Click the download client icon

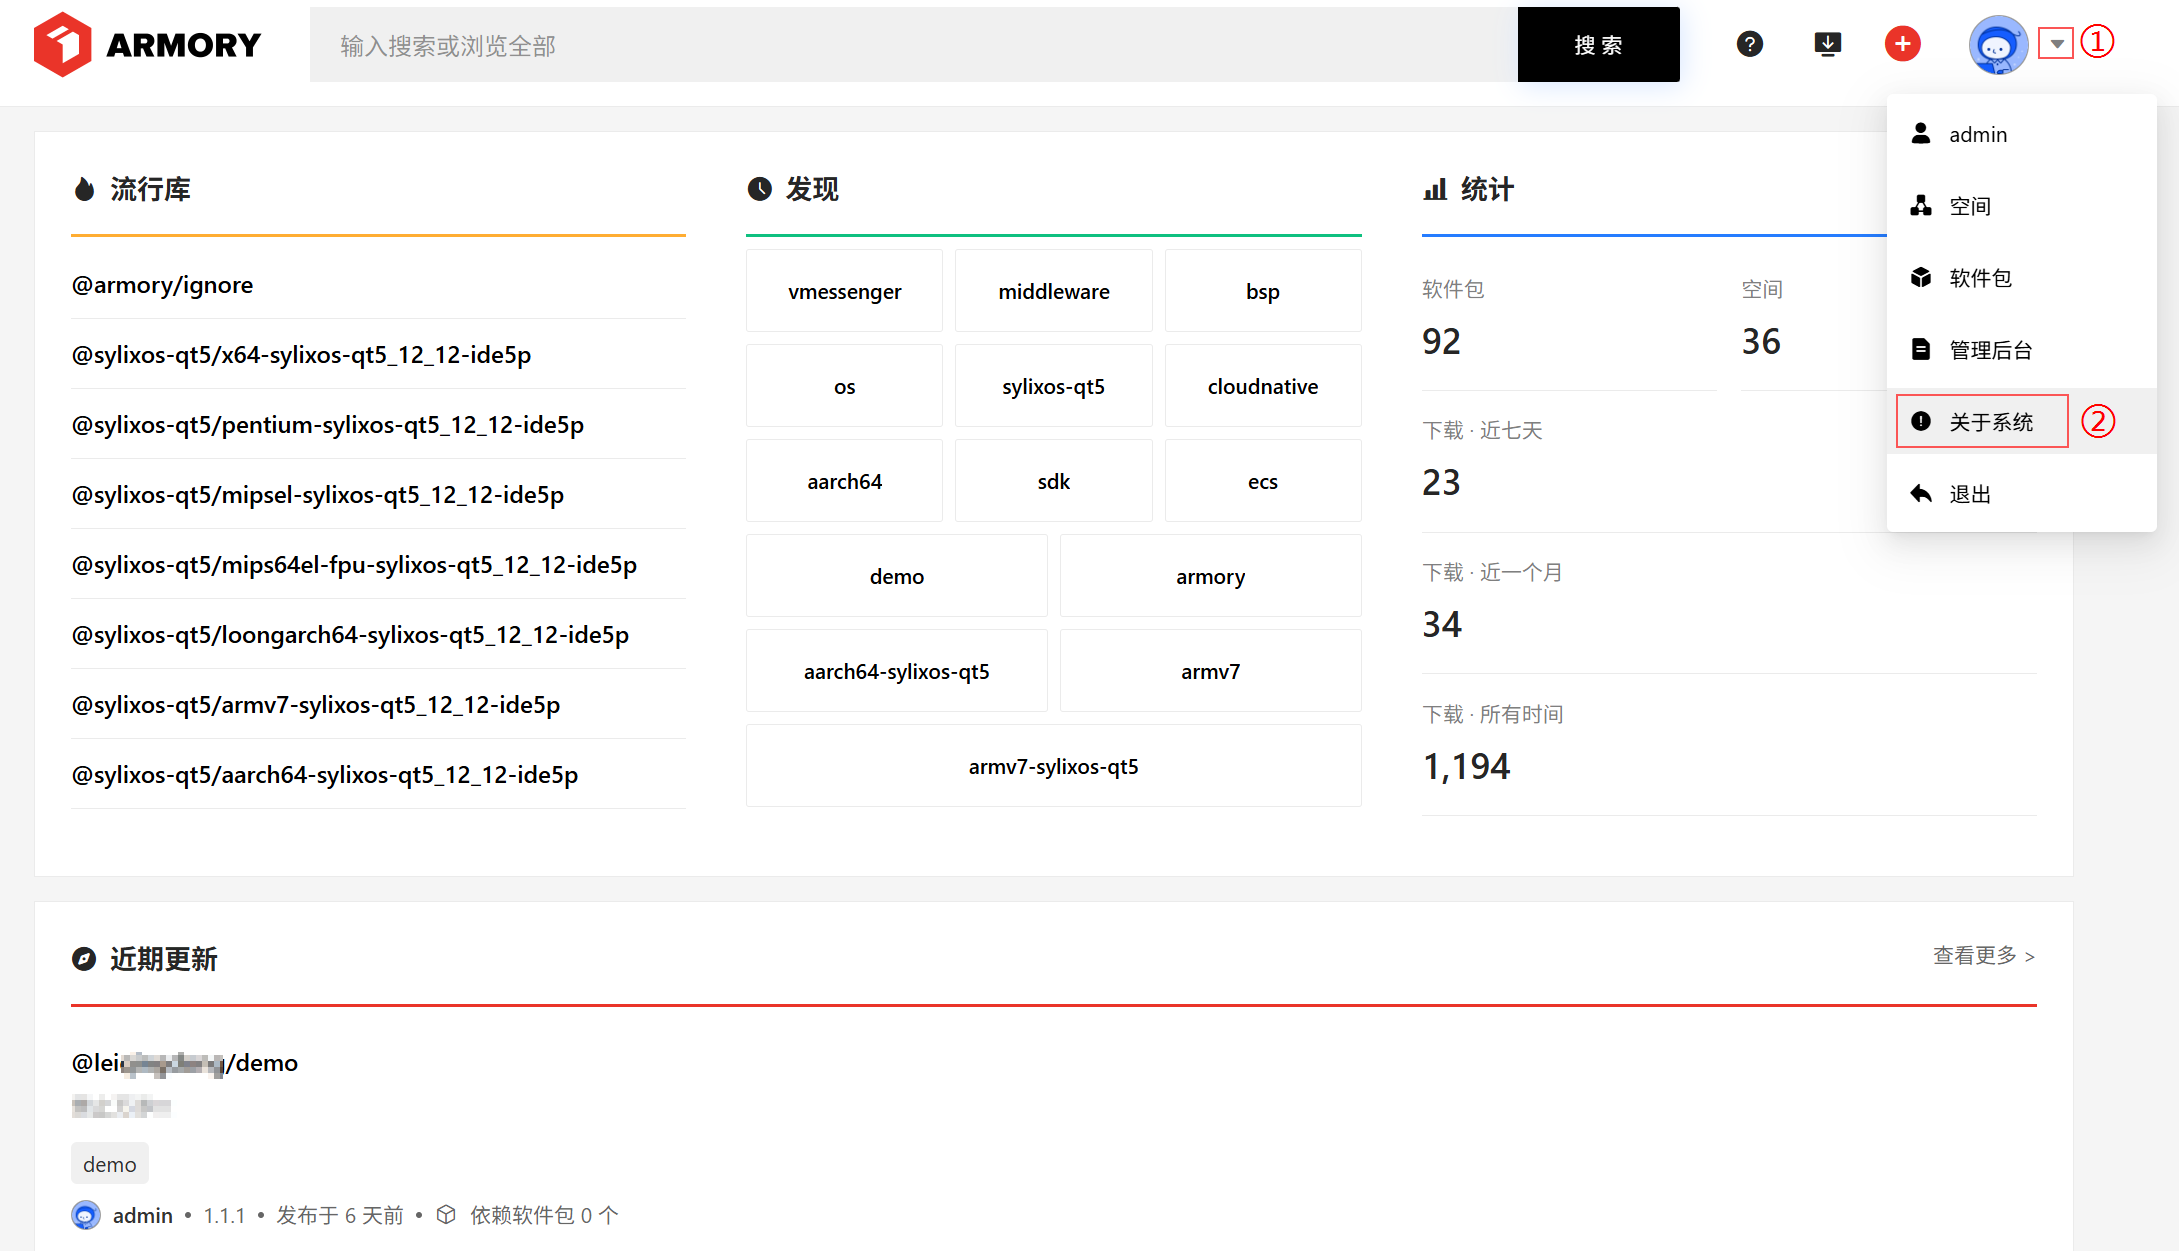(x=1827, y=44)
